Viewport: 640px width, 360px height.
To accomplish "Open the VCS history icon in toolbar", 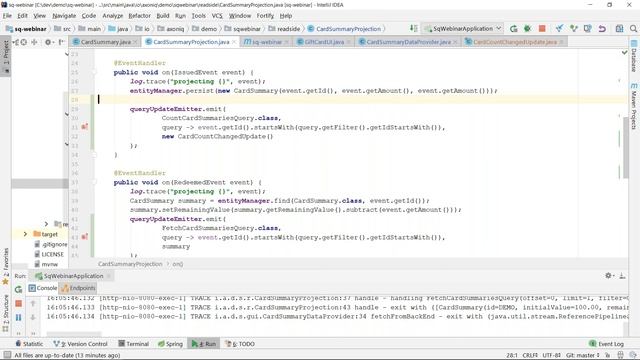I will point(588,29).
